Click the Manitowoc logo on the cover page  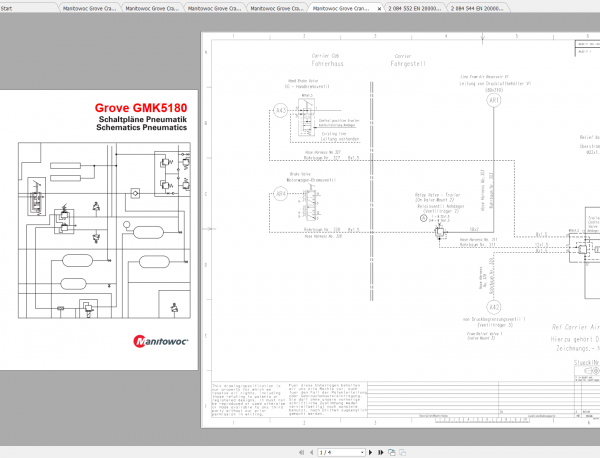tap(161, 341)
